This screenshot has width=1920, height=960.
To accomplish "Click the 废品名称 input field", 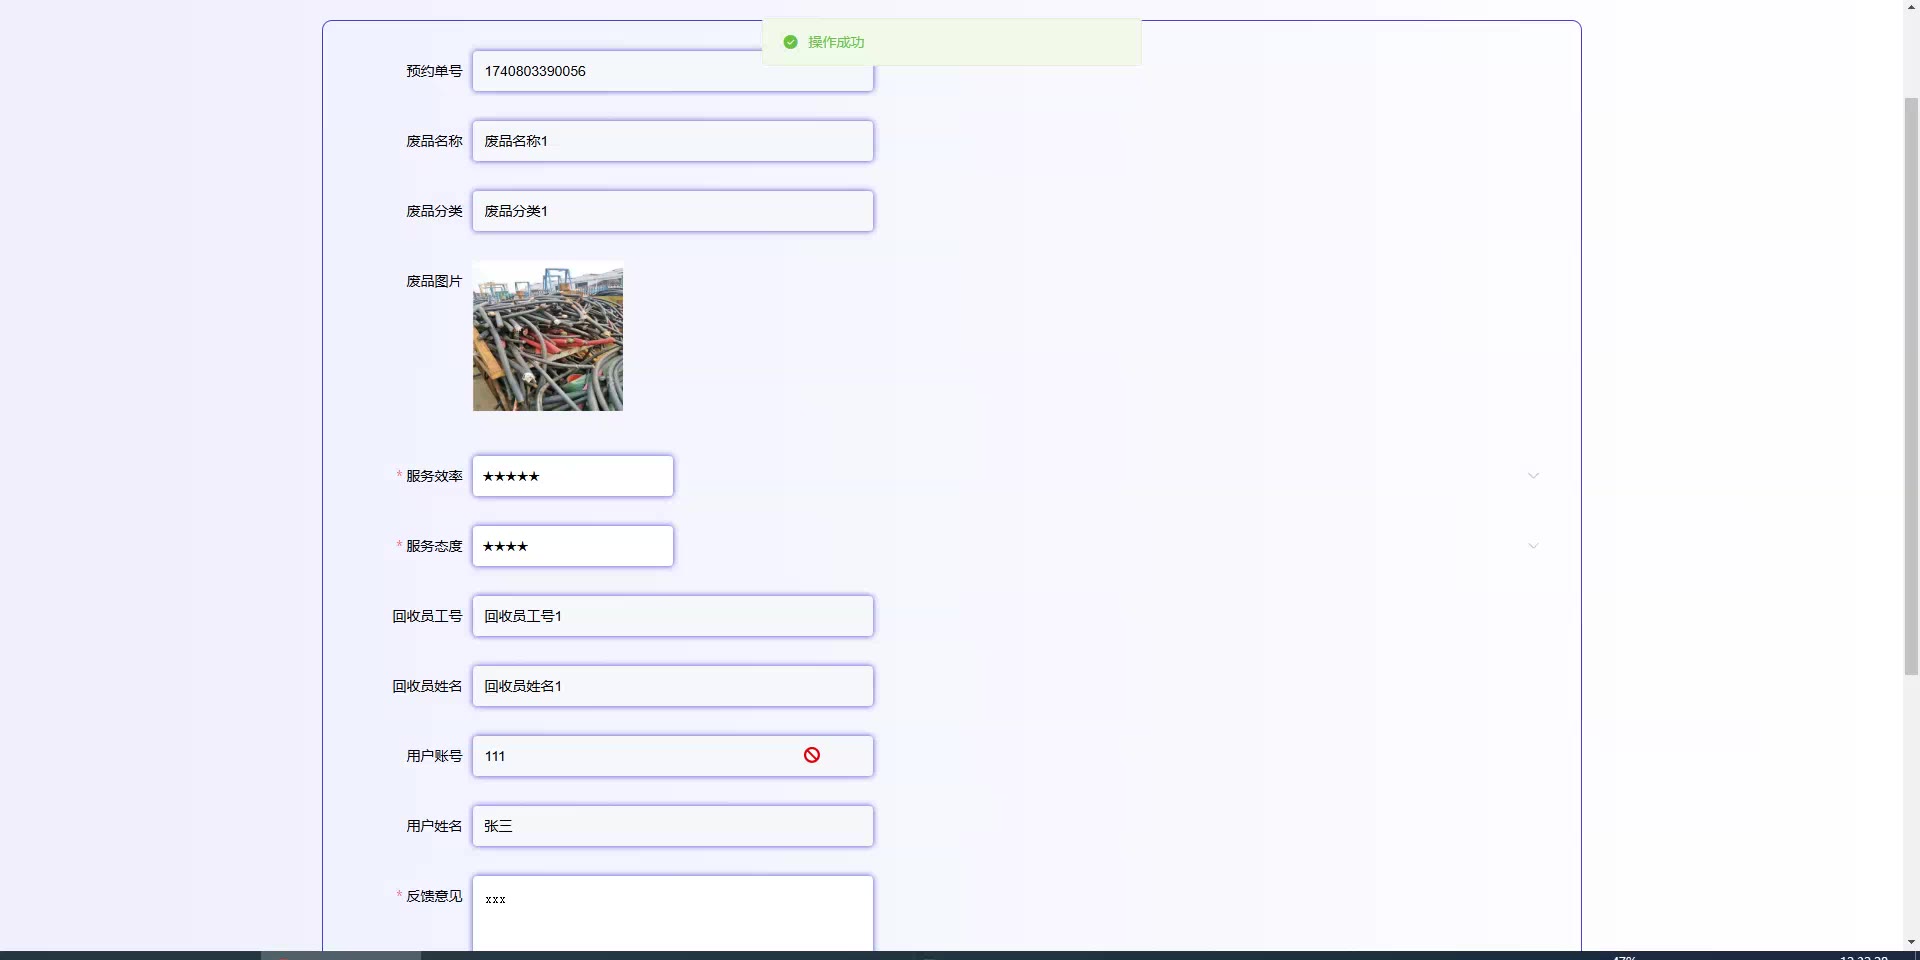I will [x=672, y=141].
